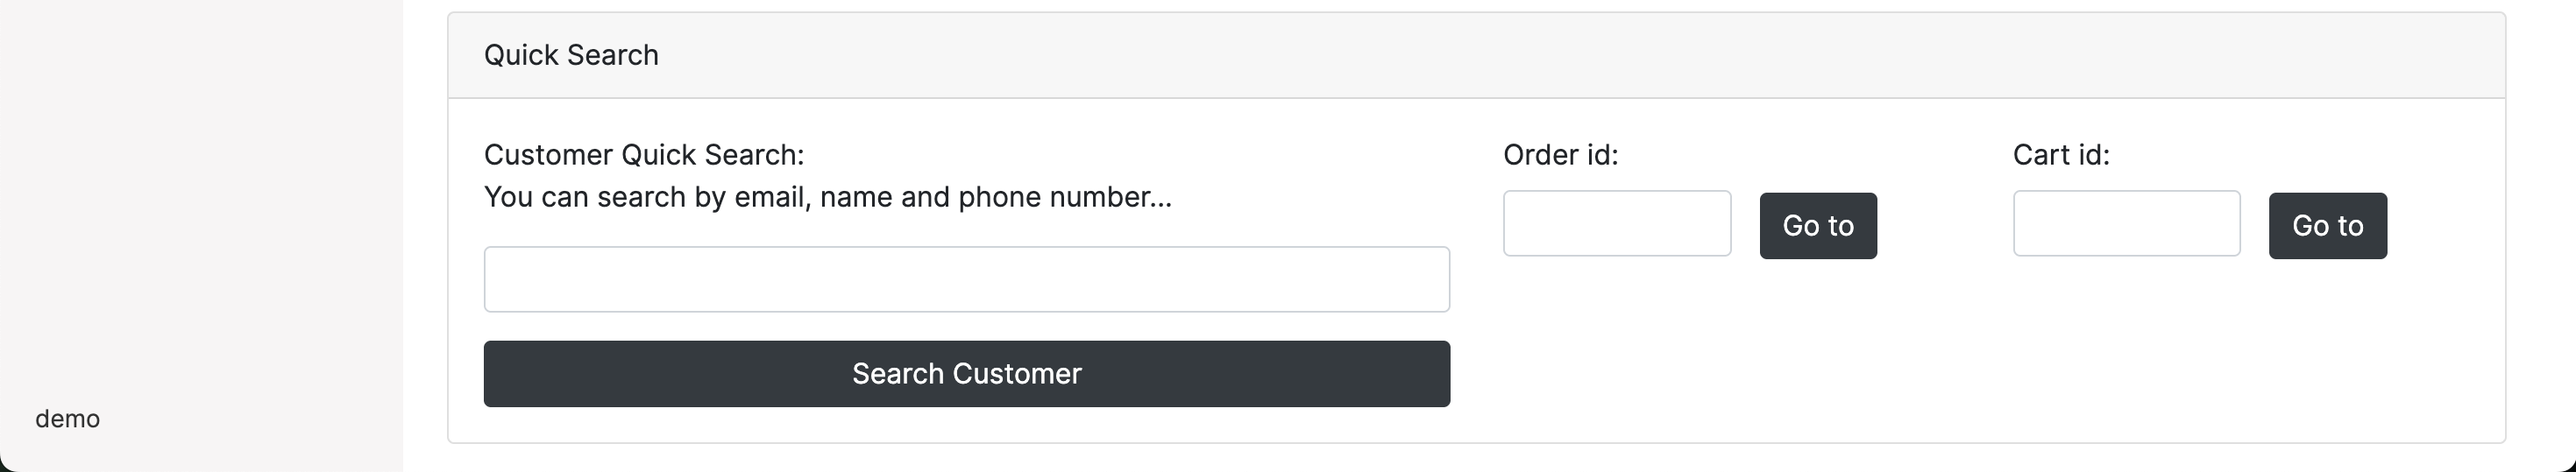The width and height of the screenshot is (2576, 472).
Task: Click the Quick Search panel title
Action: [x=571, y=55]
